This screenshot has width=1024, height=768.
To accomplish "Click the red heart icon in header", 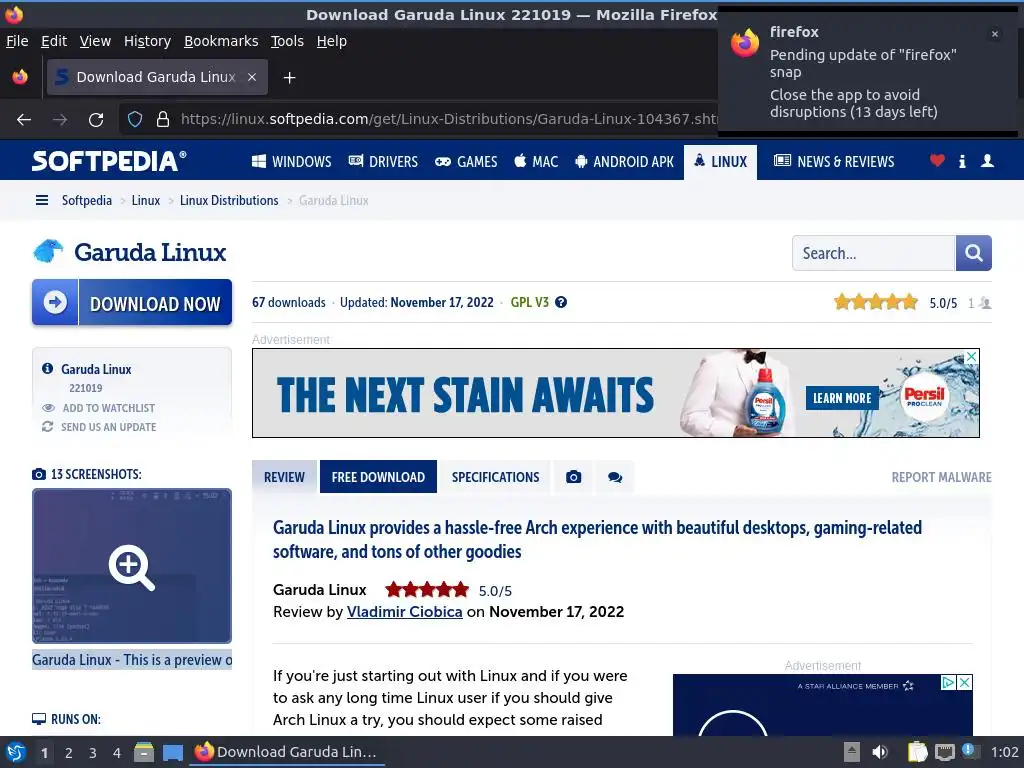I will [937, 161].
